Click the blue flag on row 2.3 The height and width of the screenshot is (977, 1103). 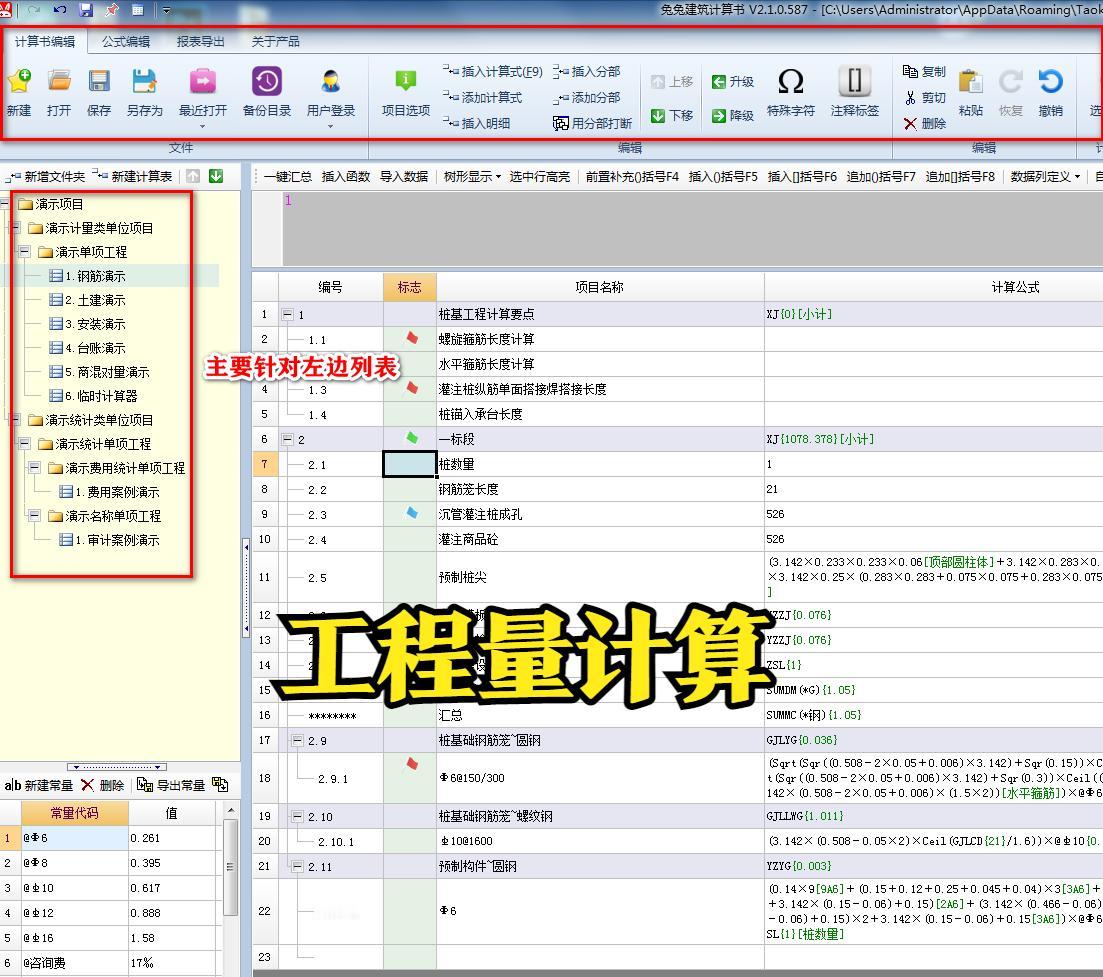(411, 513)
